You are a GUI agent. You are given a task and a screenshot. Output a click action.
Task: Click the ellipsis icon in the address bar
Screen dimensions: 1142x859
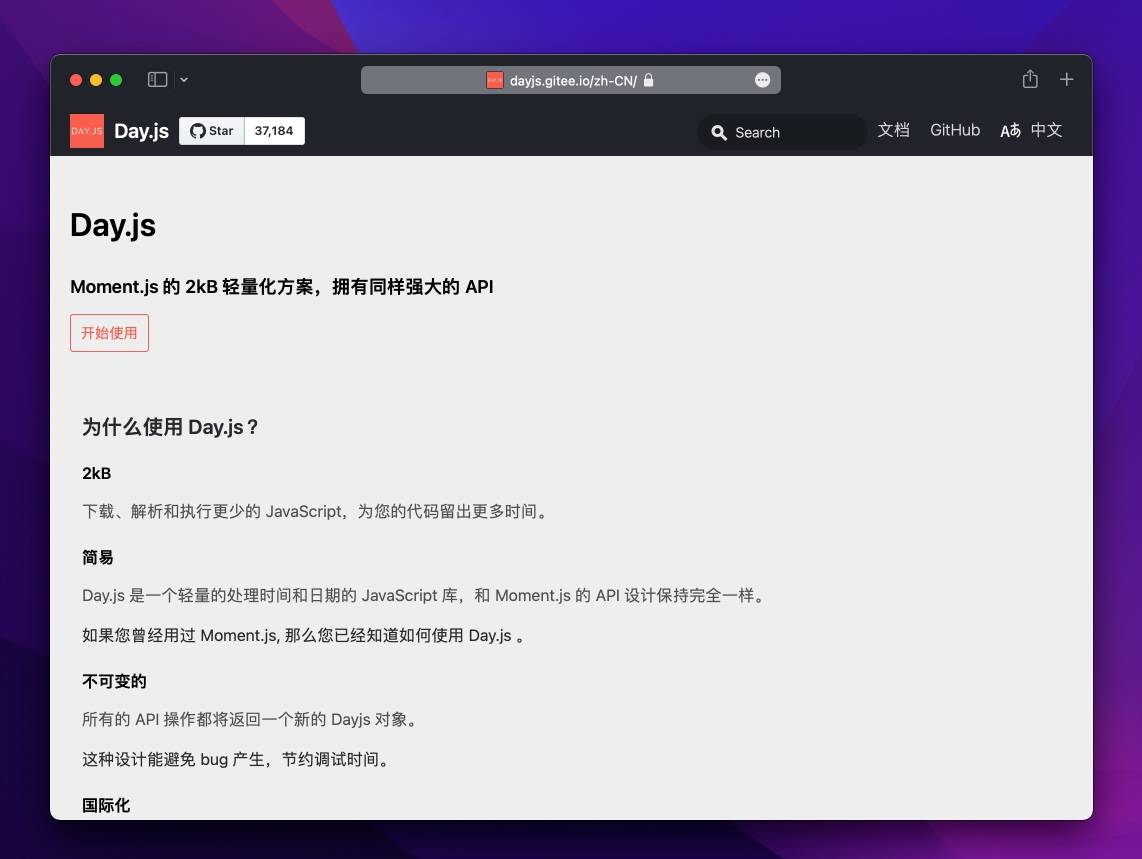coord(762,79)
